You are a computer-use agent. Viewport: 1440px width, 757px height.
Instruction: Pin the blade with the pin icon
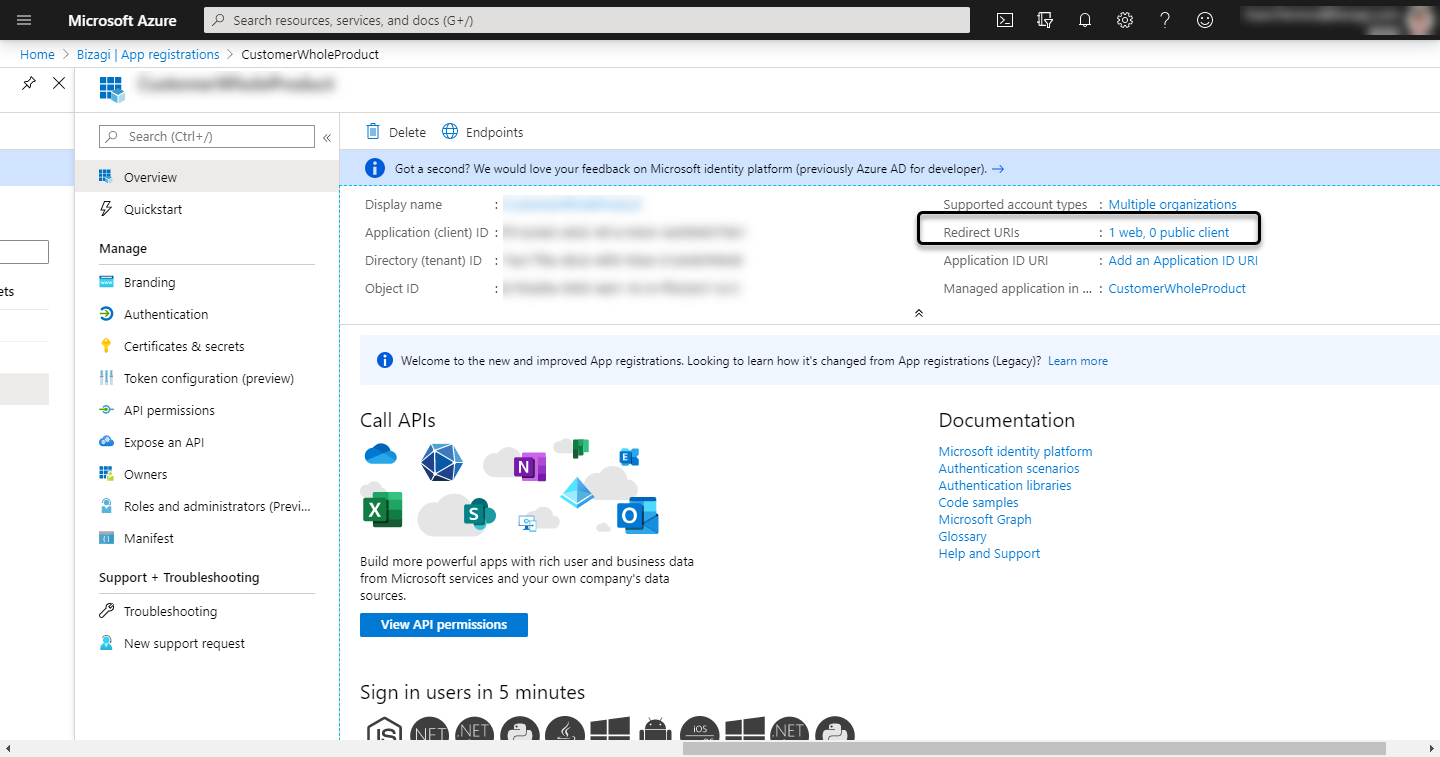pyautogui.click(x=29, y=83)
